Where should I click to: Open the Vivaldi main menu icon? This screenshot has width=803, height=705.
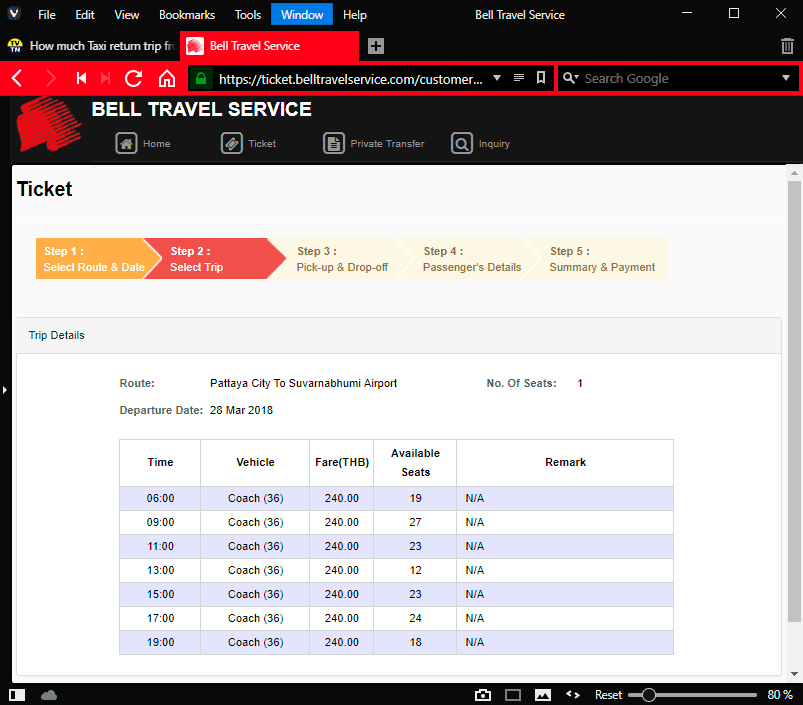click(14, 13)
